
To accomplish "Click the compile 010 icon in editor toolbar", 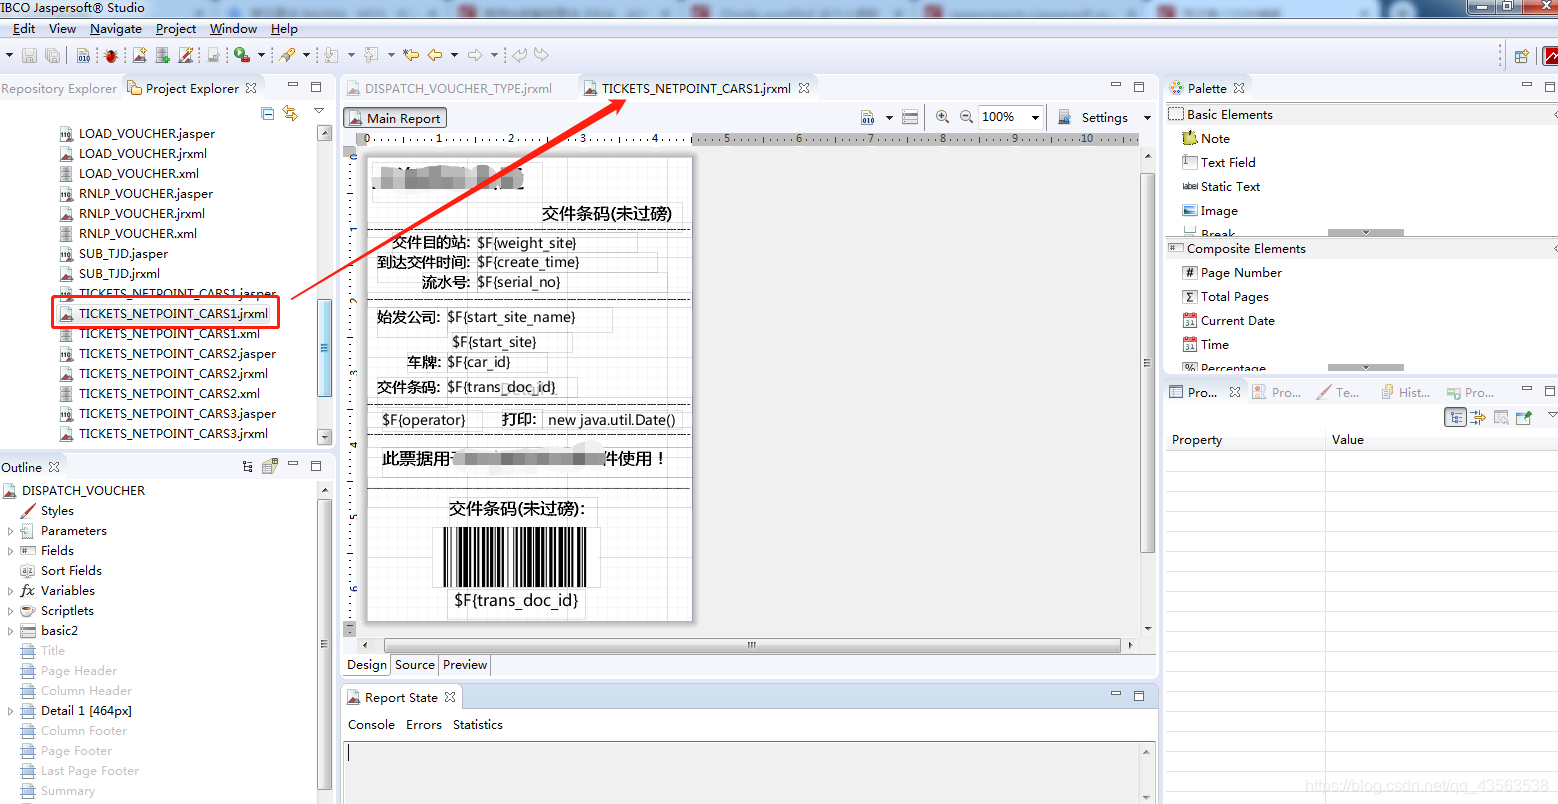I will [x=868, y=117].
